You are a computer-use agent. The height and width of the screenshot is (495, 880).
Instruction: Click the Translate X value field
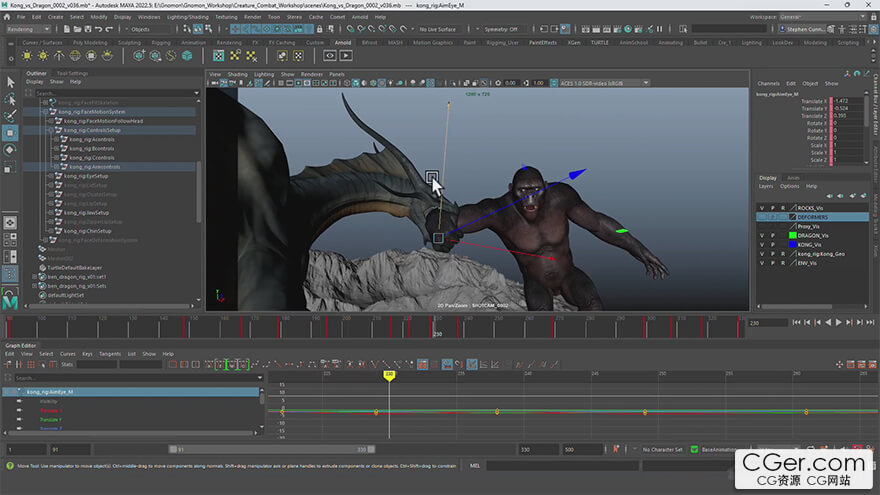(x=843, y=101)
